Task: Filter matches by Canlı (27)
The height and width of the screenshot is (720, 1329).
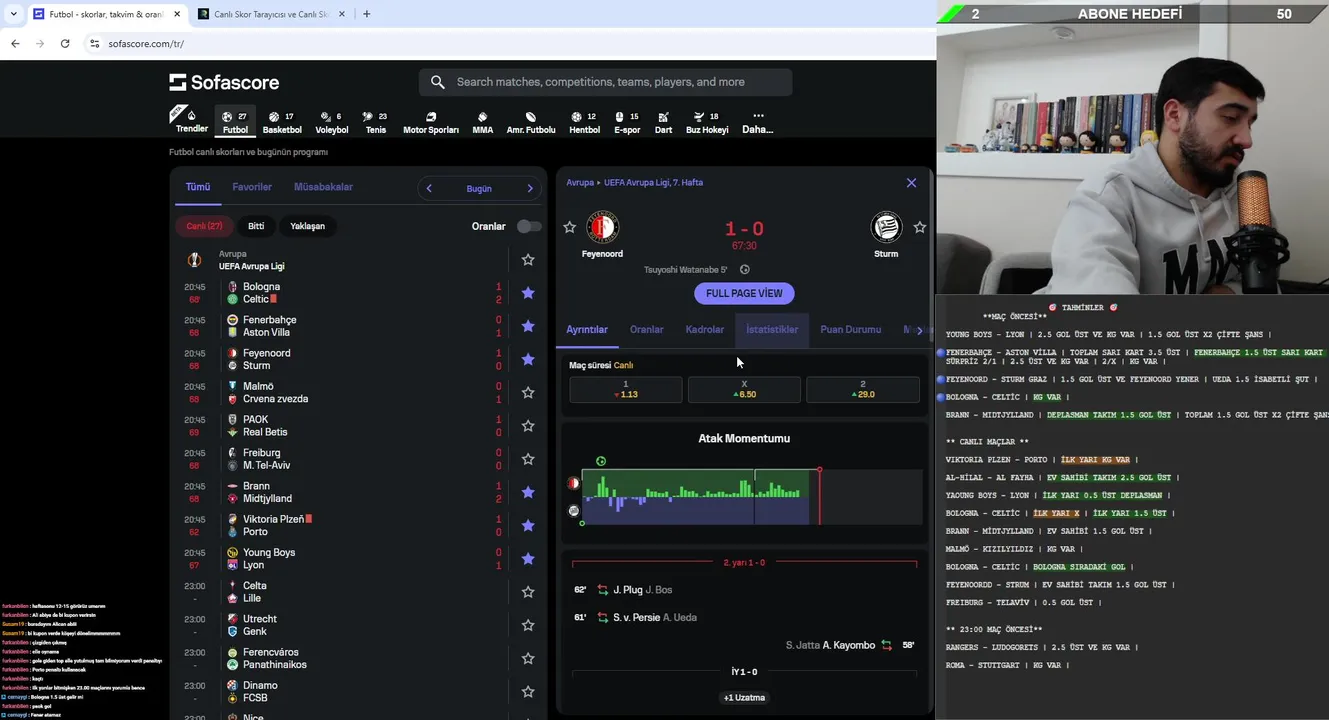Action: click(x=204, y=226)
